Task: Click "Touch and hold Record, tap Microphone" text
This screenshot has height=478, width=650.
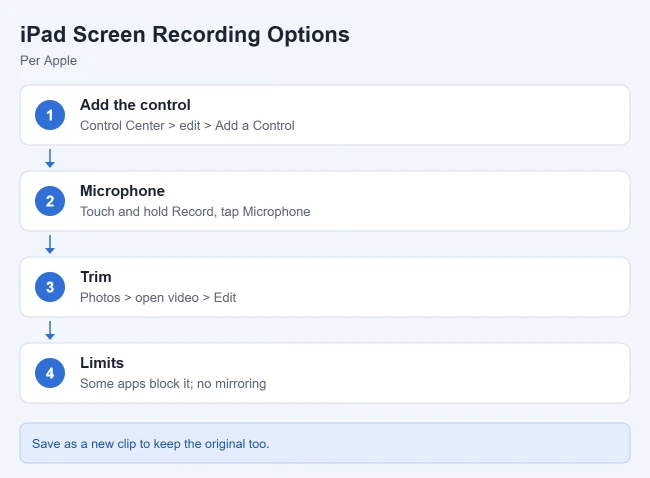Action: (195, 211)
